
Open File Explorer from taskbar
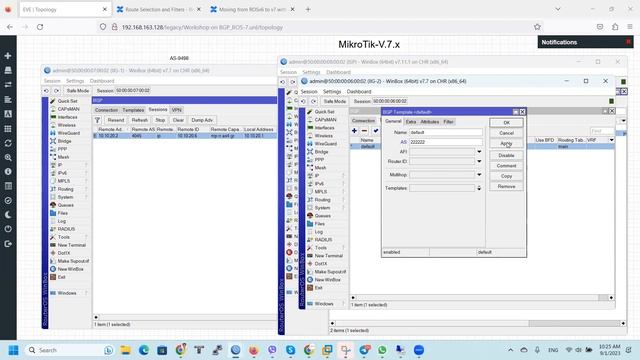(125, 350)
